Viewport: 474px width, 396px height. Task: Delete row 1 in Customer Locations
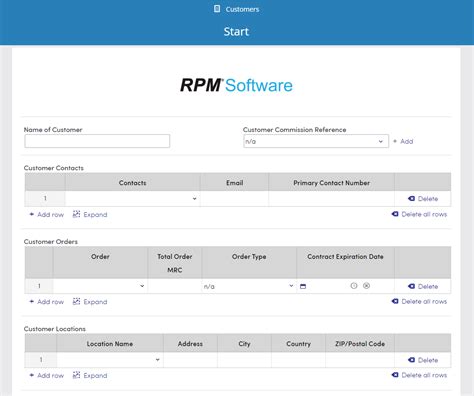(x=423, y=360)
